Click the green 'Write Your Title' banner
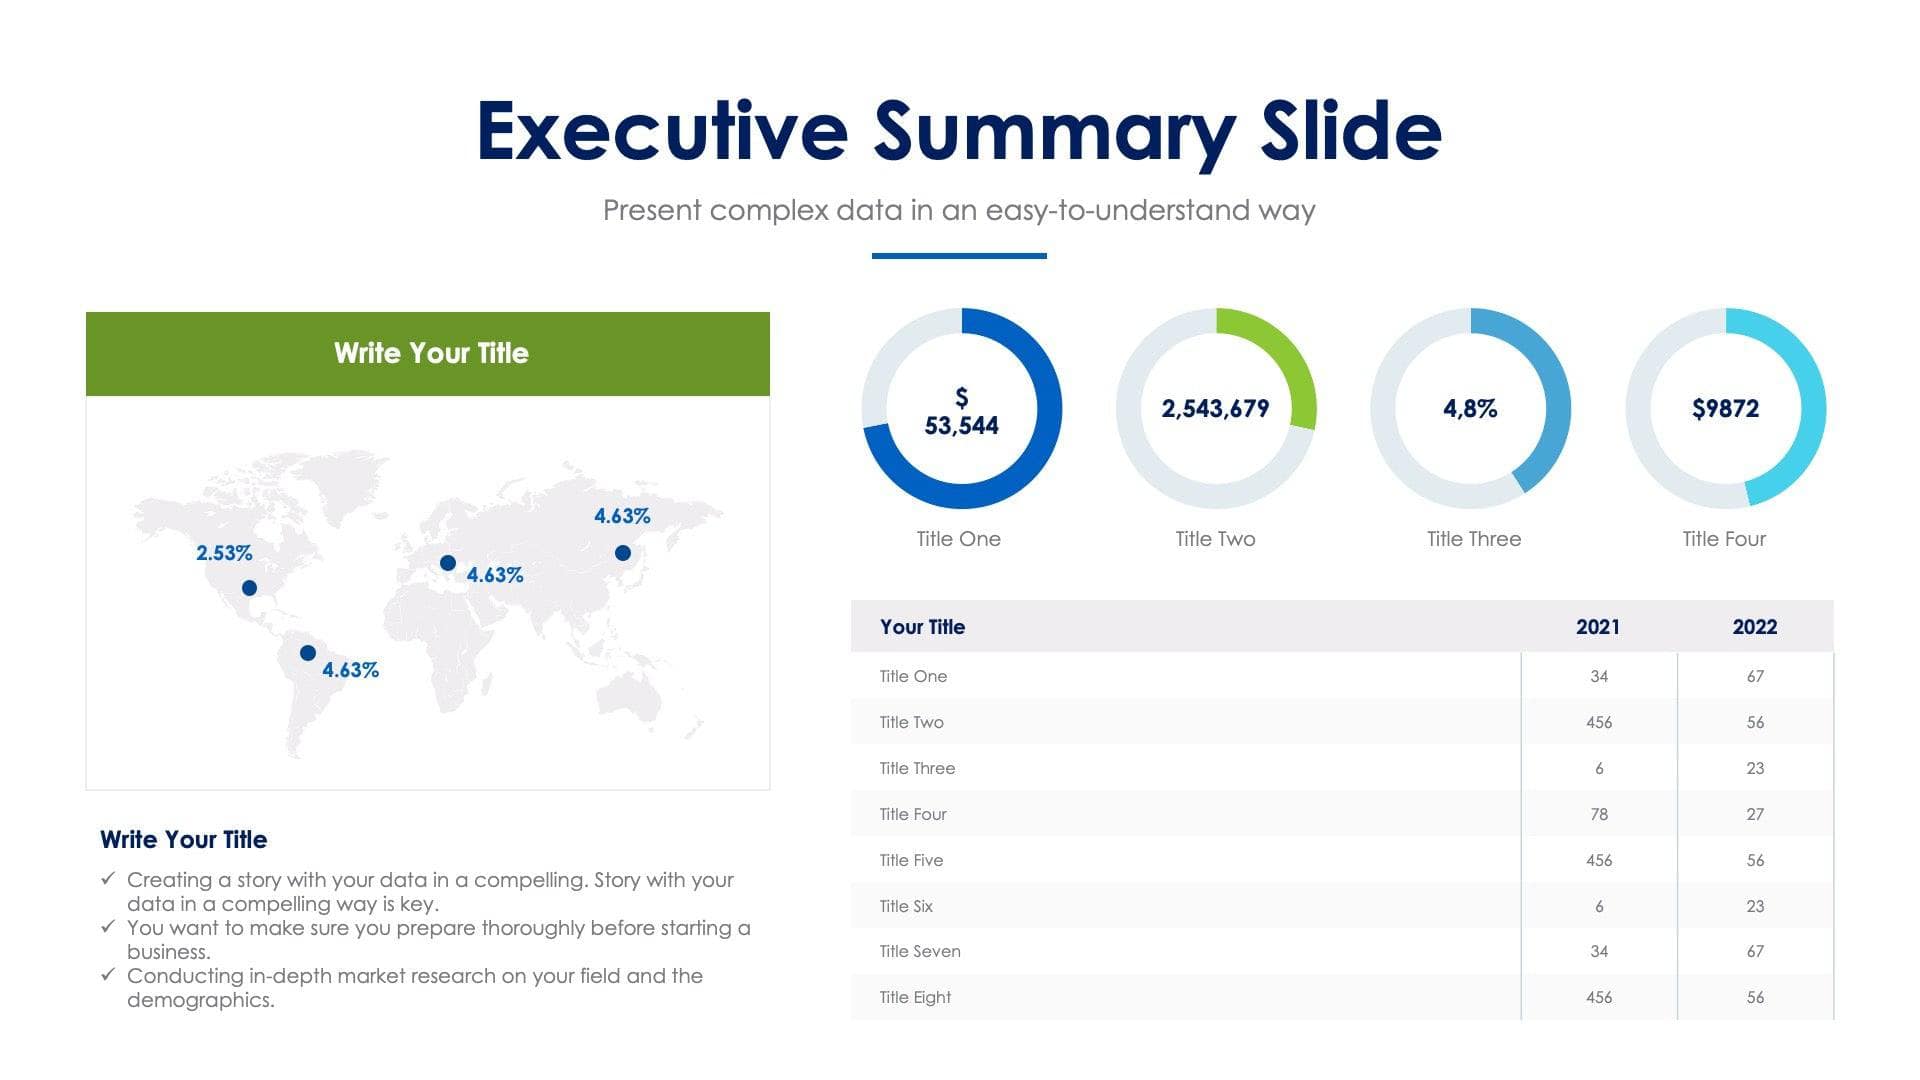 pyautogui.click(x=428, y=354)
